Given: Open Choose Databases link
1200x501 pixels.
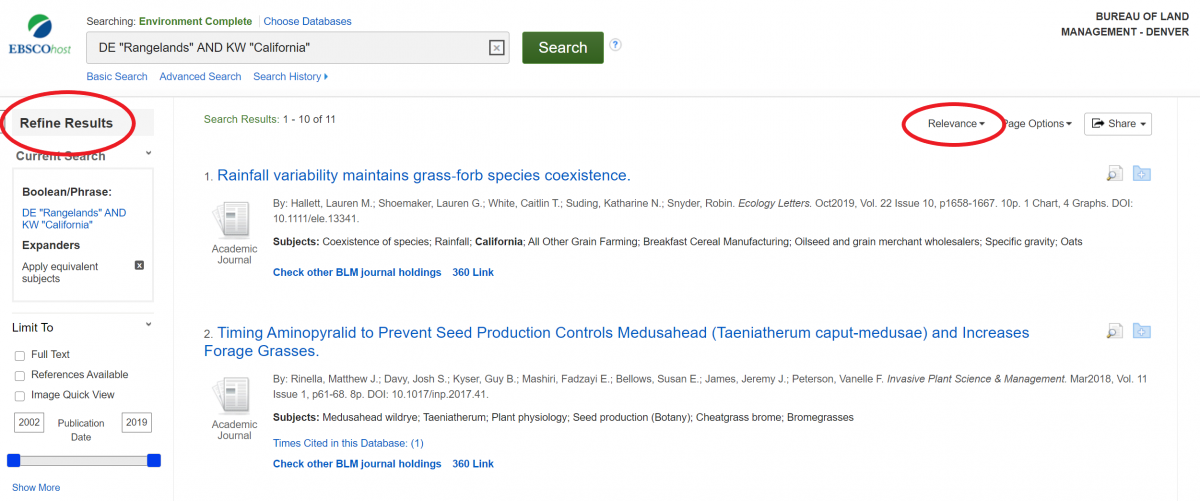Looking at the screenshot, I should tap(308, 21).
